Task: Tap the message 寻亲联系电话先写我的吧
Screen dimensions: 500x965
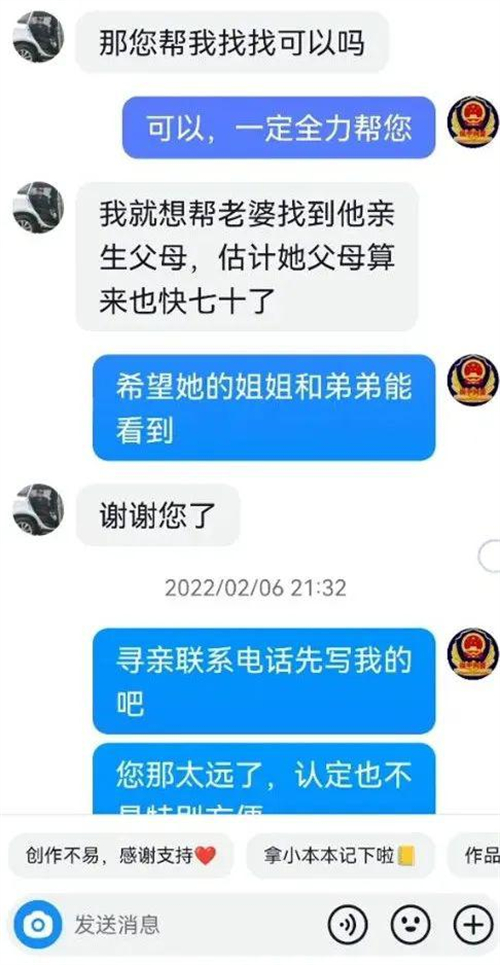Action: point(264,681)
